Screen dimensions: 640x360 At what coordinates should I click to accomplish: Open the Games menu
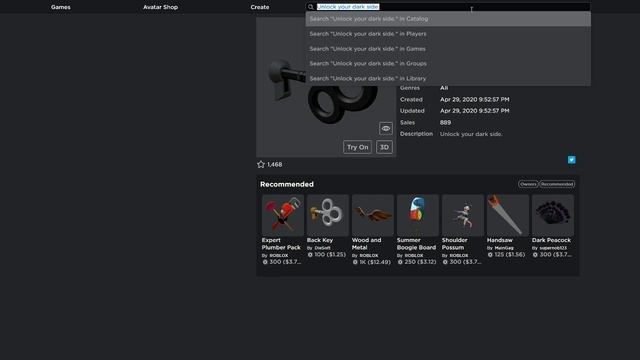(61, 7)
